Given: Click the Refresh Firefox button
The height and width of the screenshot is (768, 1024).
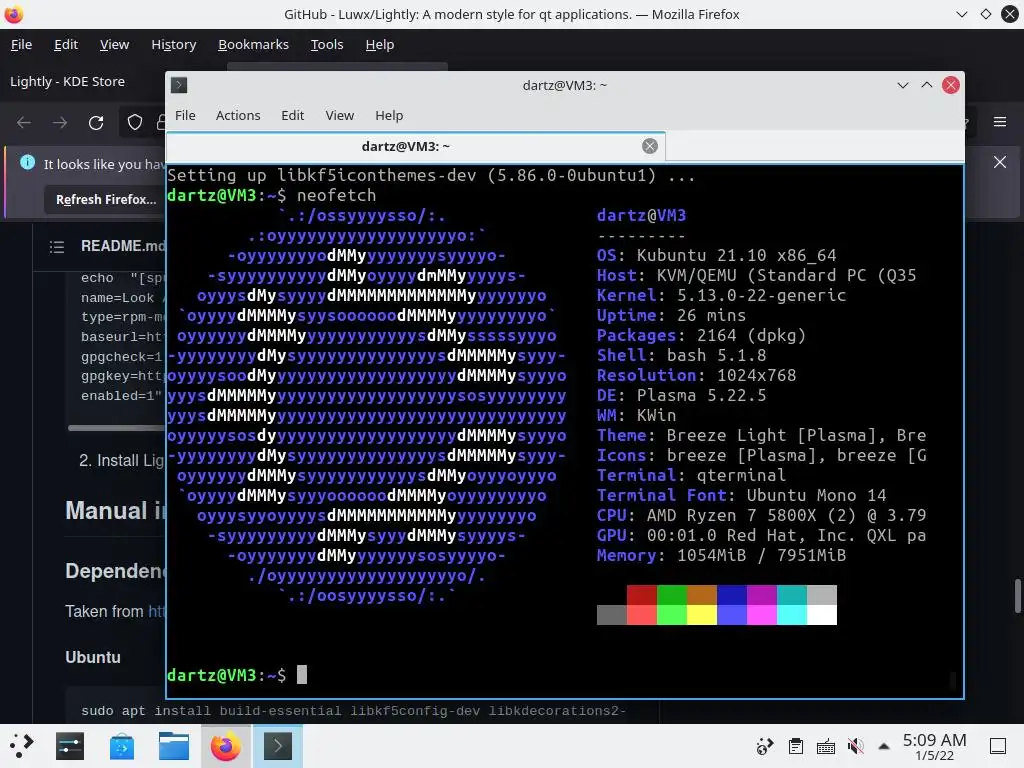Looking at the screenshot, I should (105, 199).
